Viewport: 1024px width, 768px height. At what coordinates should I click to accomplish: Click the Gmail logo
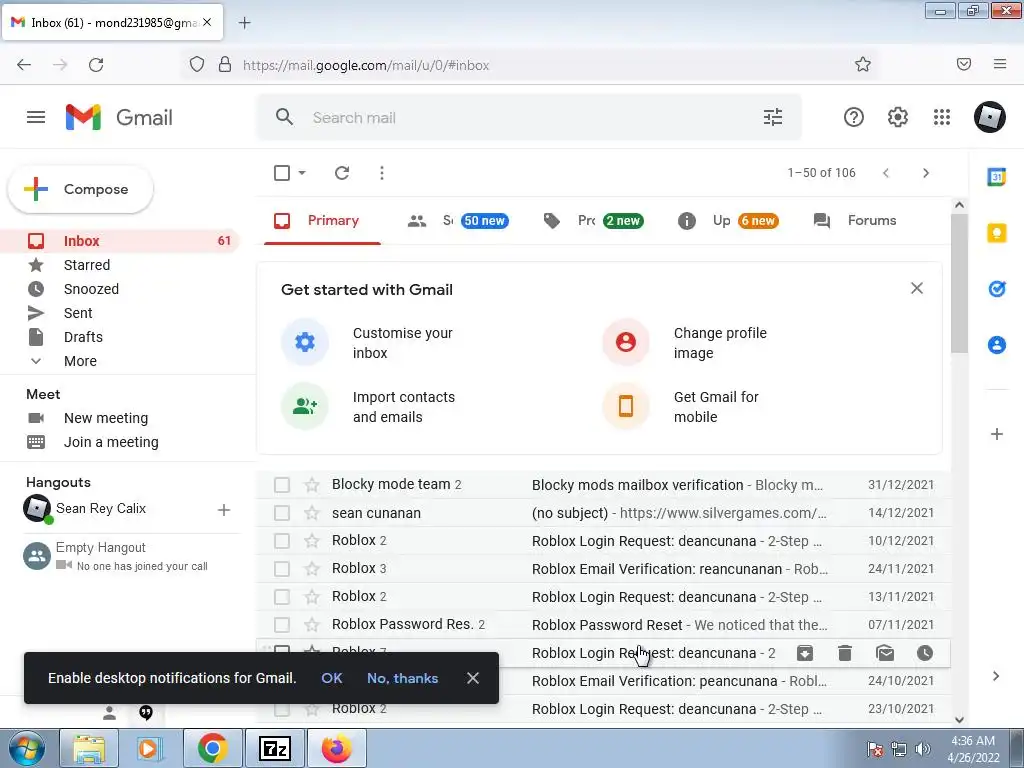pos(120,118)
